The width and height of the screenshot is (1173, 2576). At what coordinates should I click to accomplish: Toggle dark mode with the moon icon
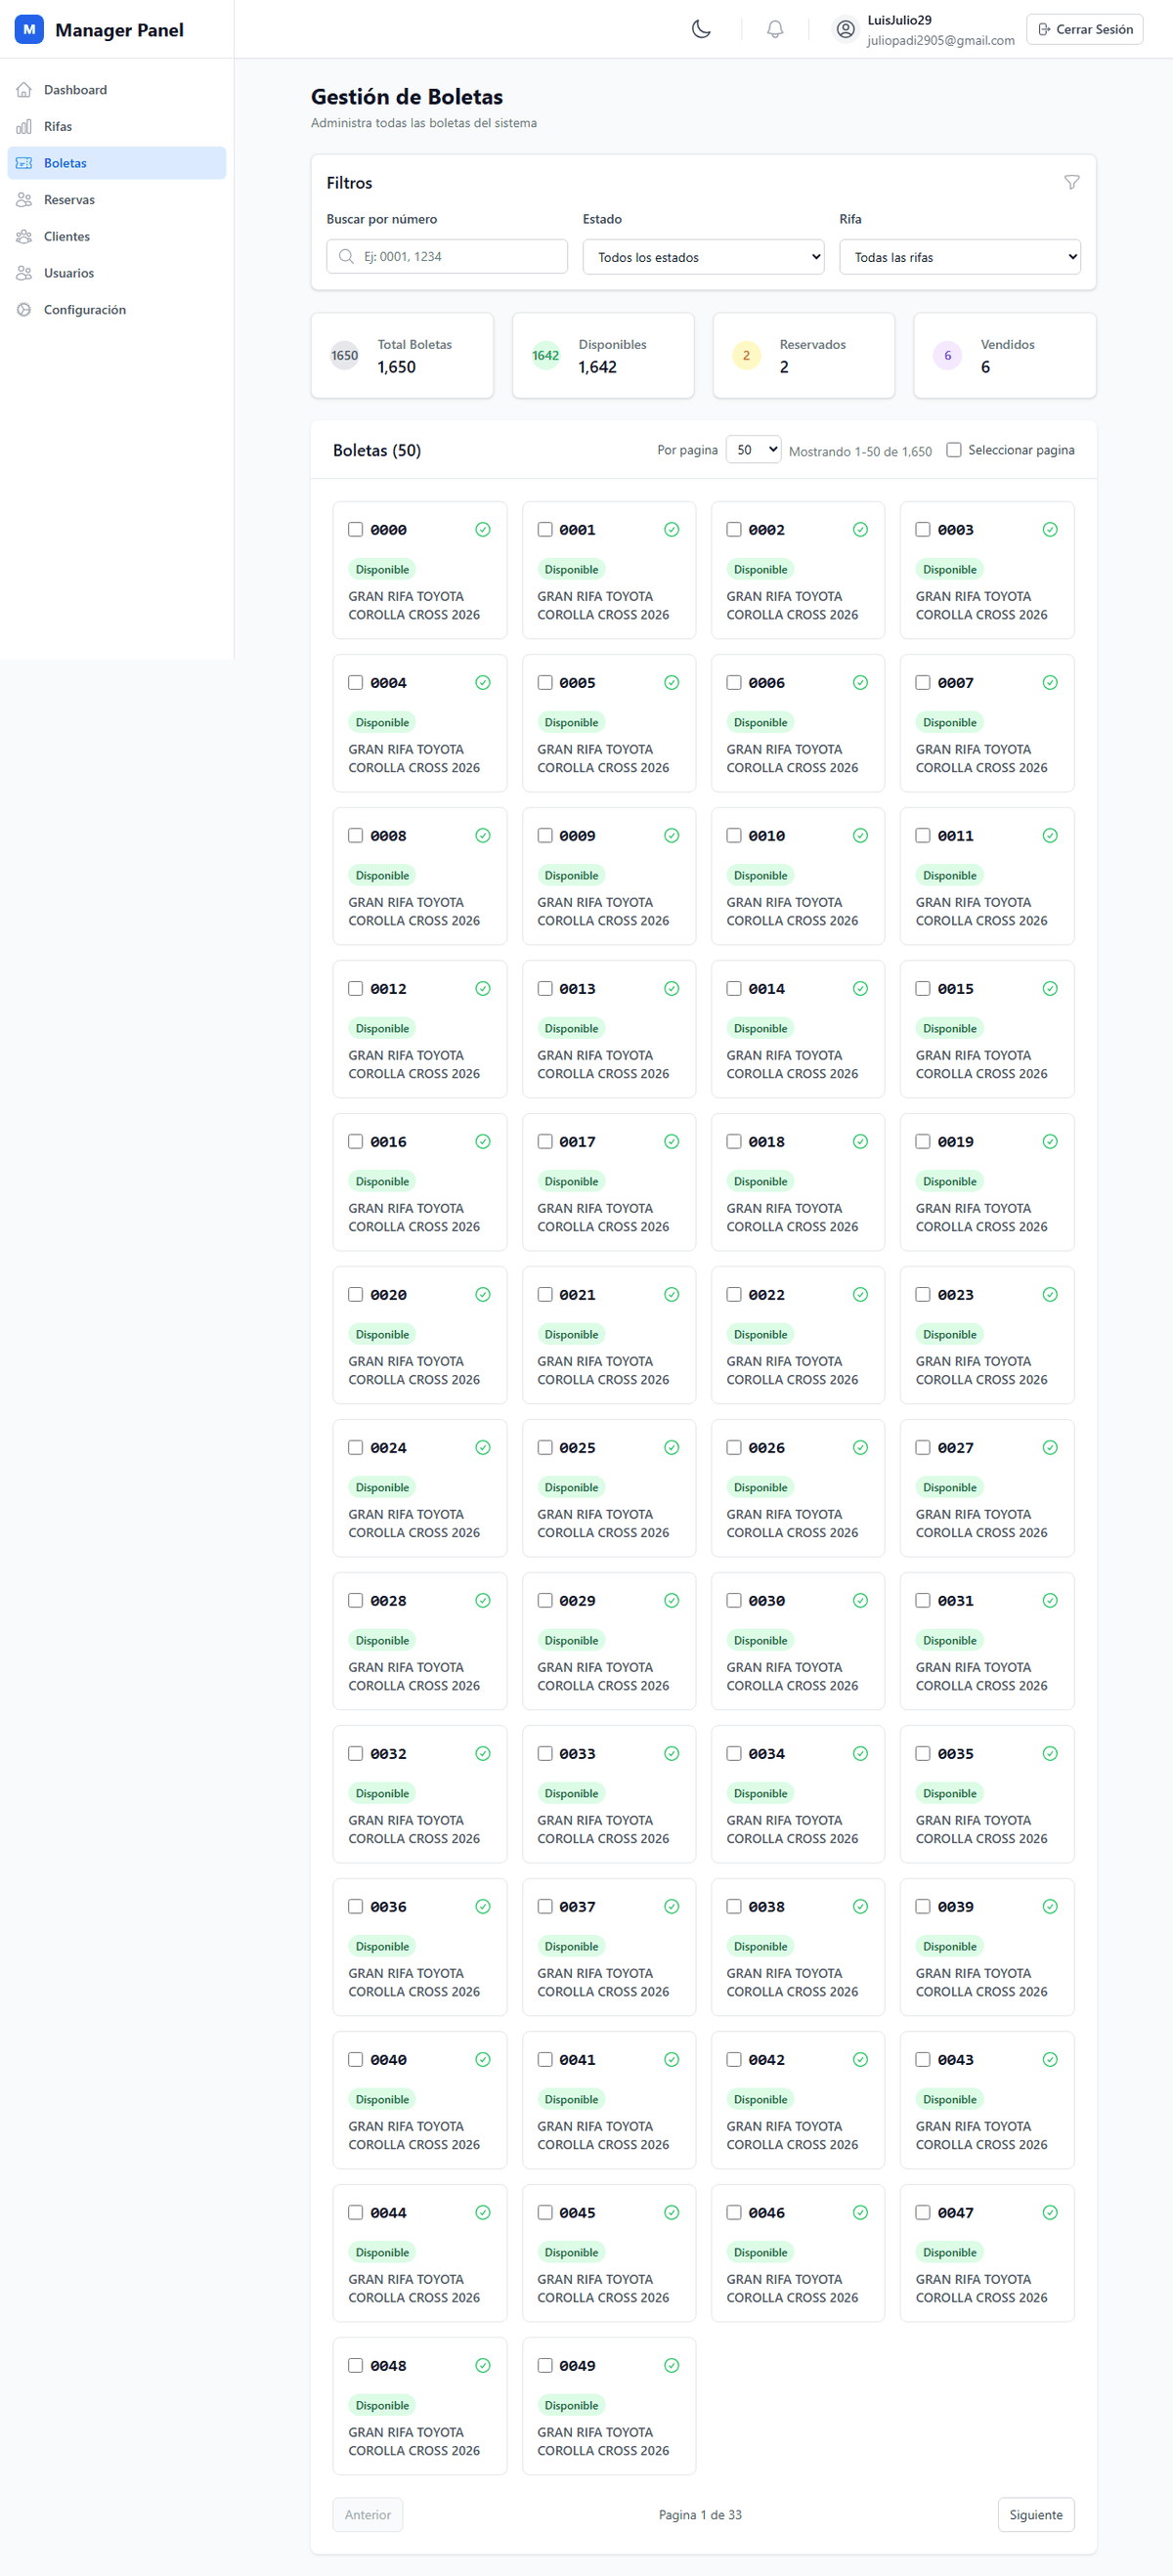coord(701,29)
